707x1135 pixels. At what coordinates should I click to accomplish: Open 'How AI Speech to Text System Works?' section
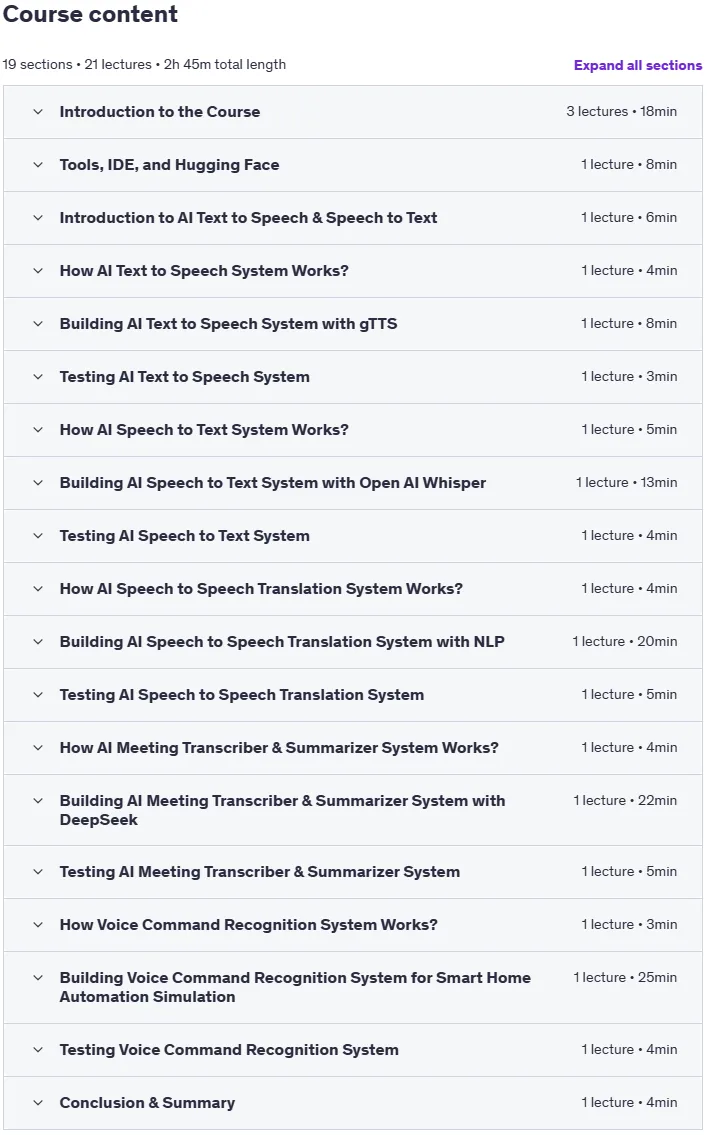(352, 430)
